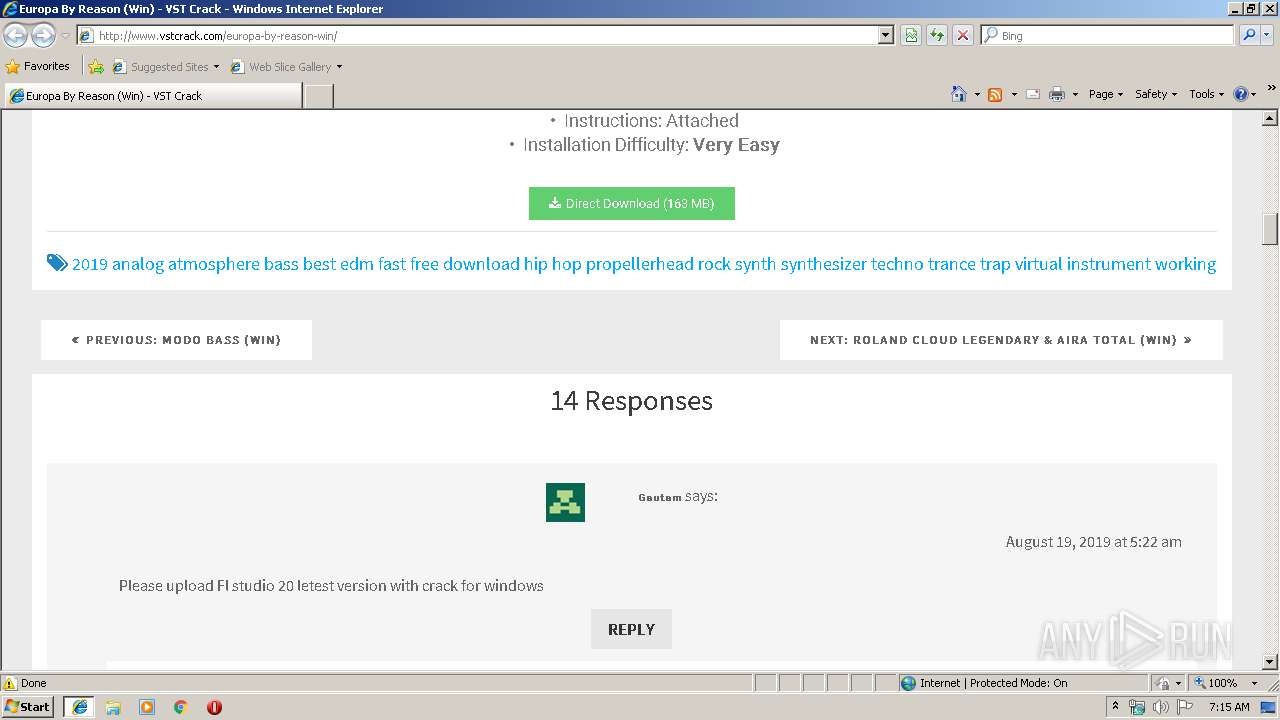Click the volume speaker tray icon

tap(1160, 707)
